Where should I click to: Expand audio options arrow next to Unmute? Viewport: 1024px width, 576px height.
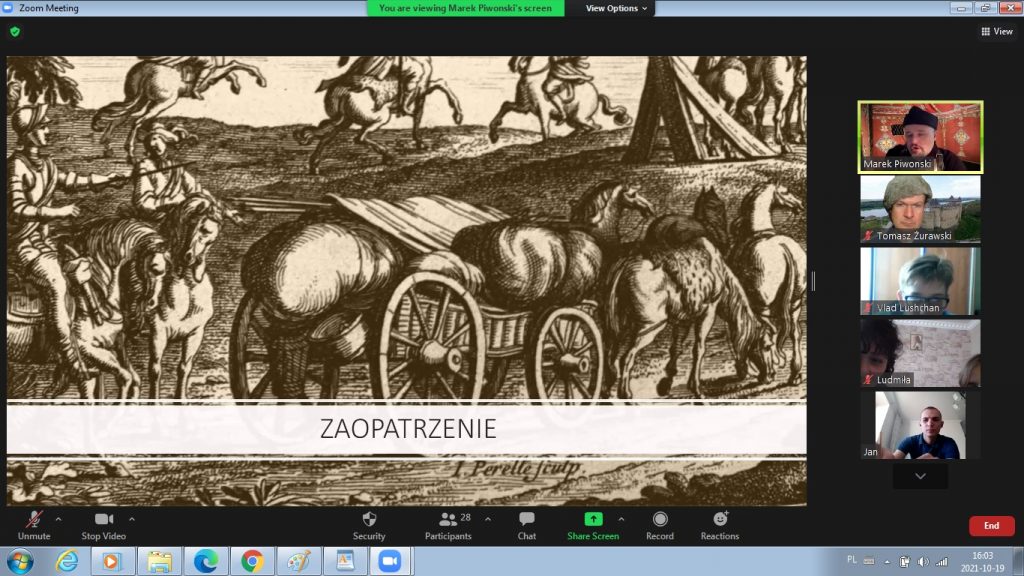[58, 519]
